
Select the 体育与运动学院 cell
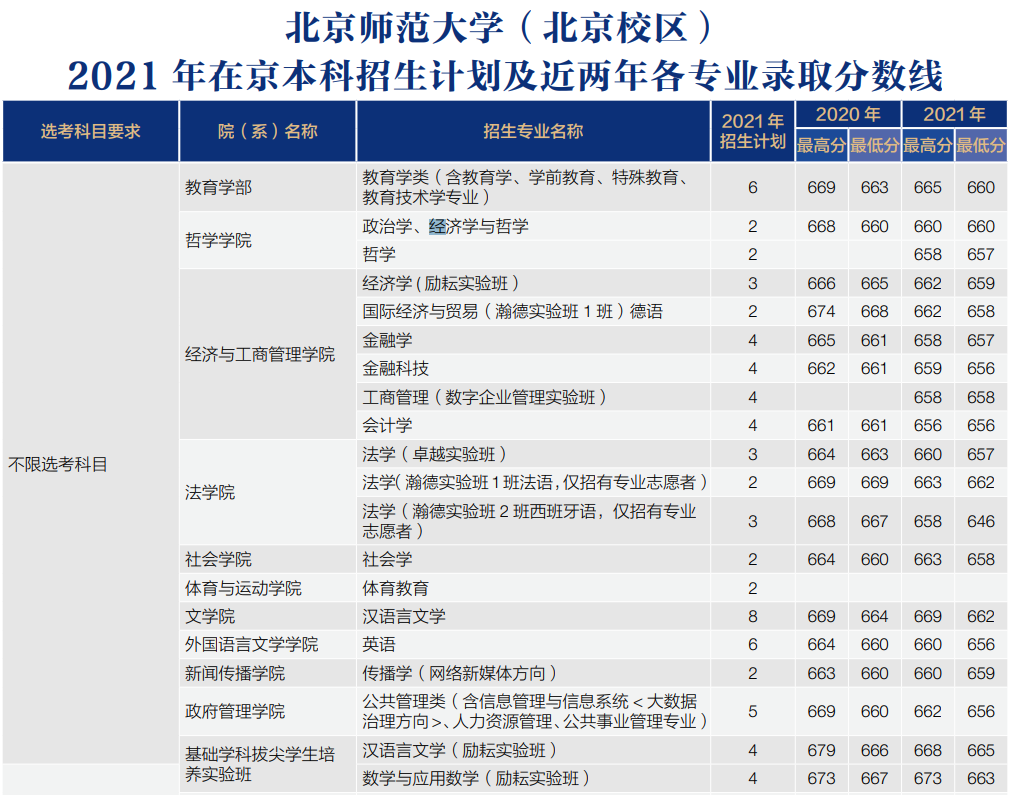click(243, 588)
